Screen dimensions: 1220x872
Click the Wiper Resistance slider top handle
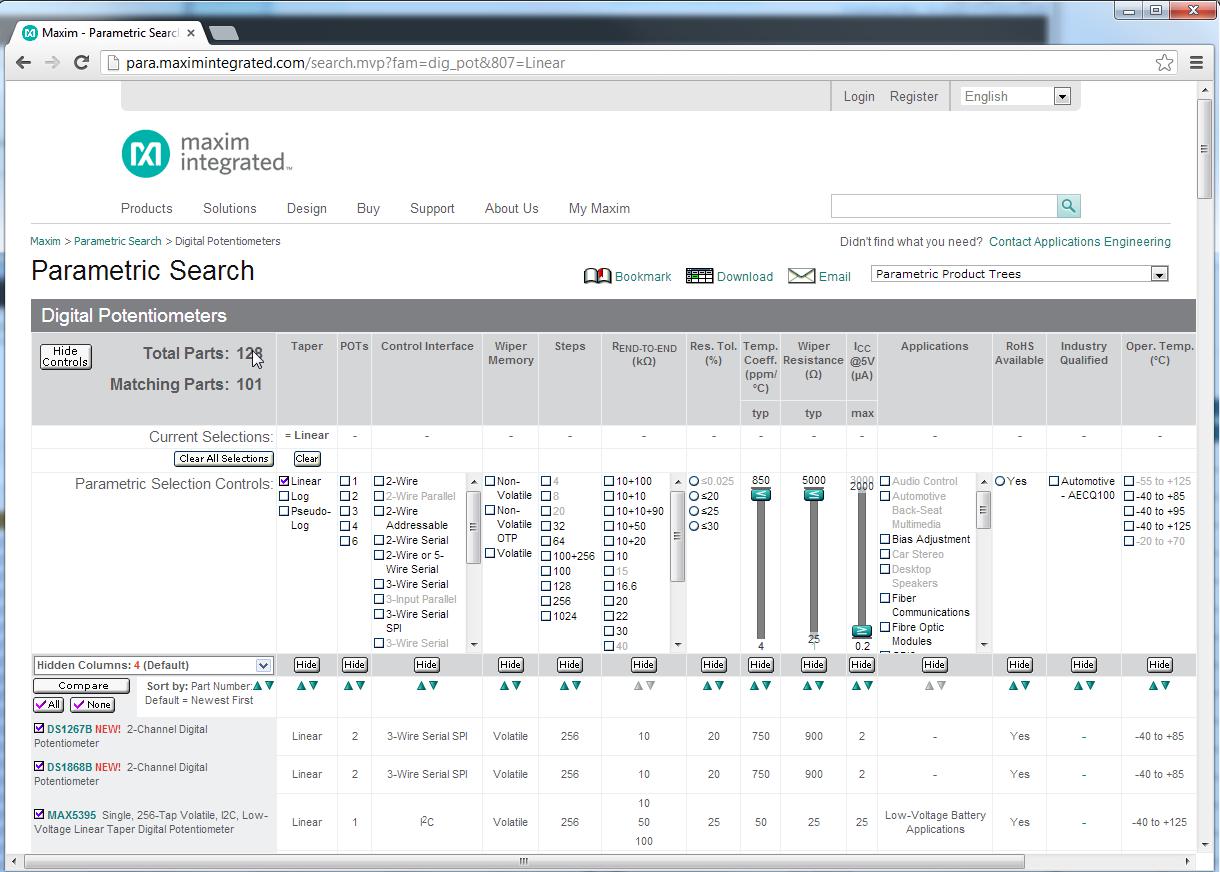click(814, 494)
